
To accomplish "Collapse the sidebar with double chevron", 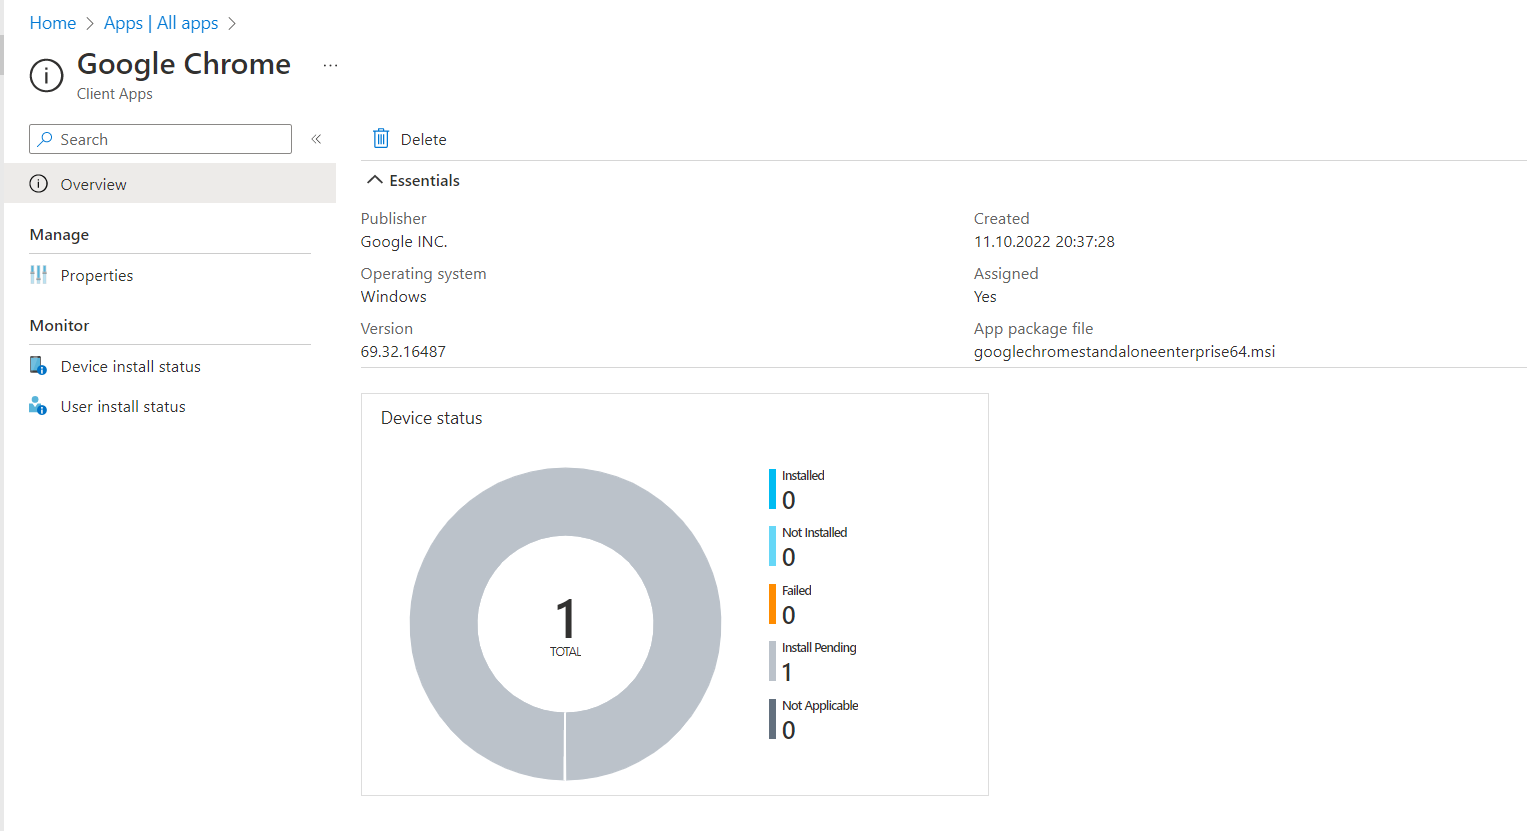I will [316, 139].
